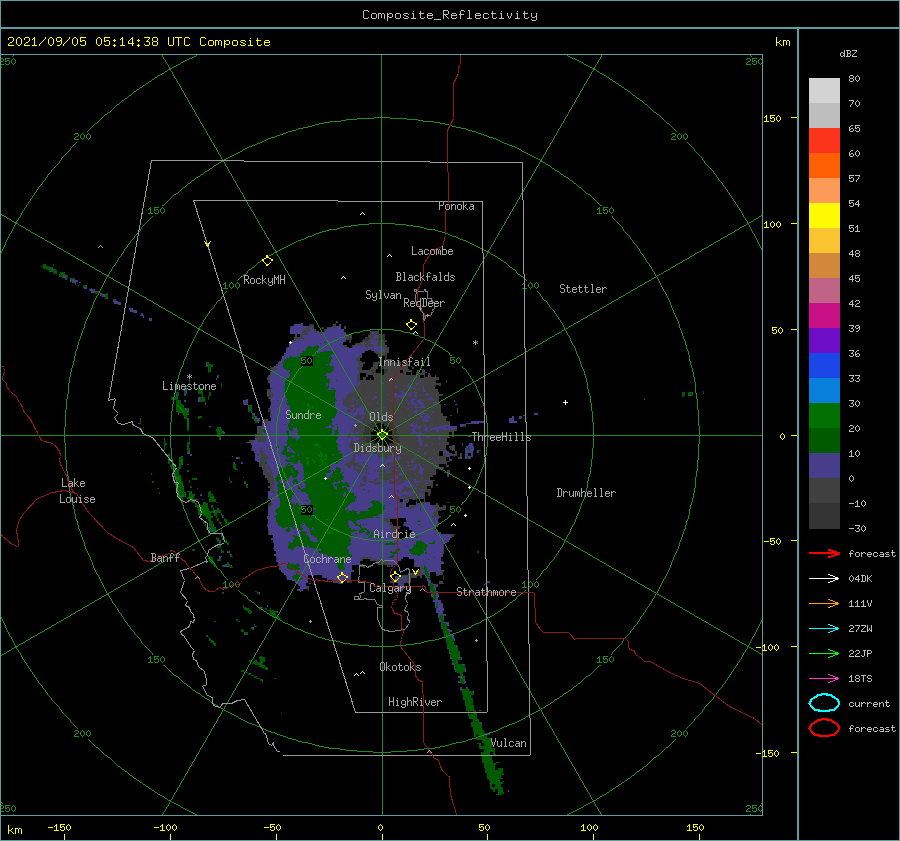Click the RedDeer label

click(x=424, y=303)
